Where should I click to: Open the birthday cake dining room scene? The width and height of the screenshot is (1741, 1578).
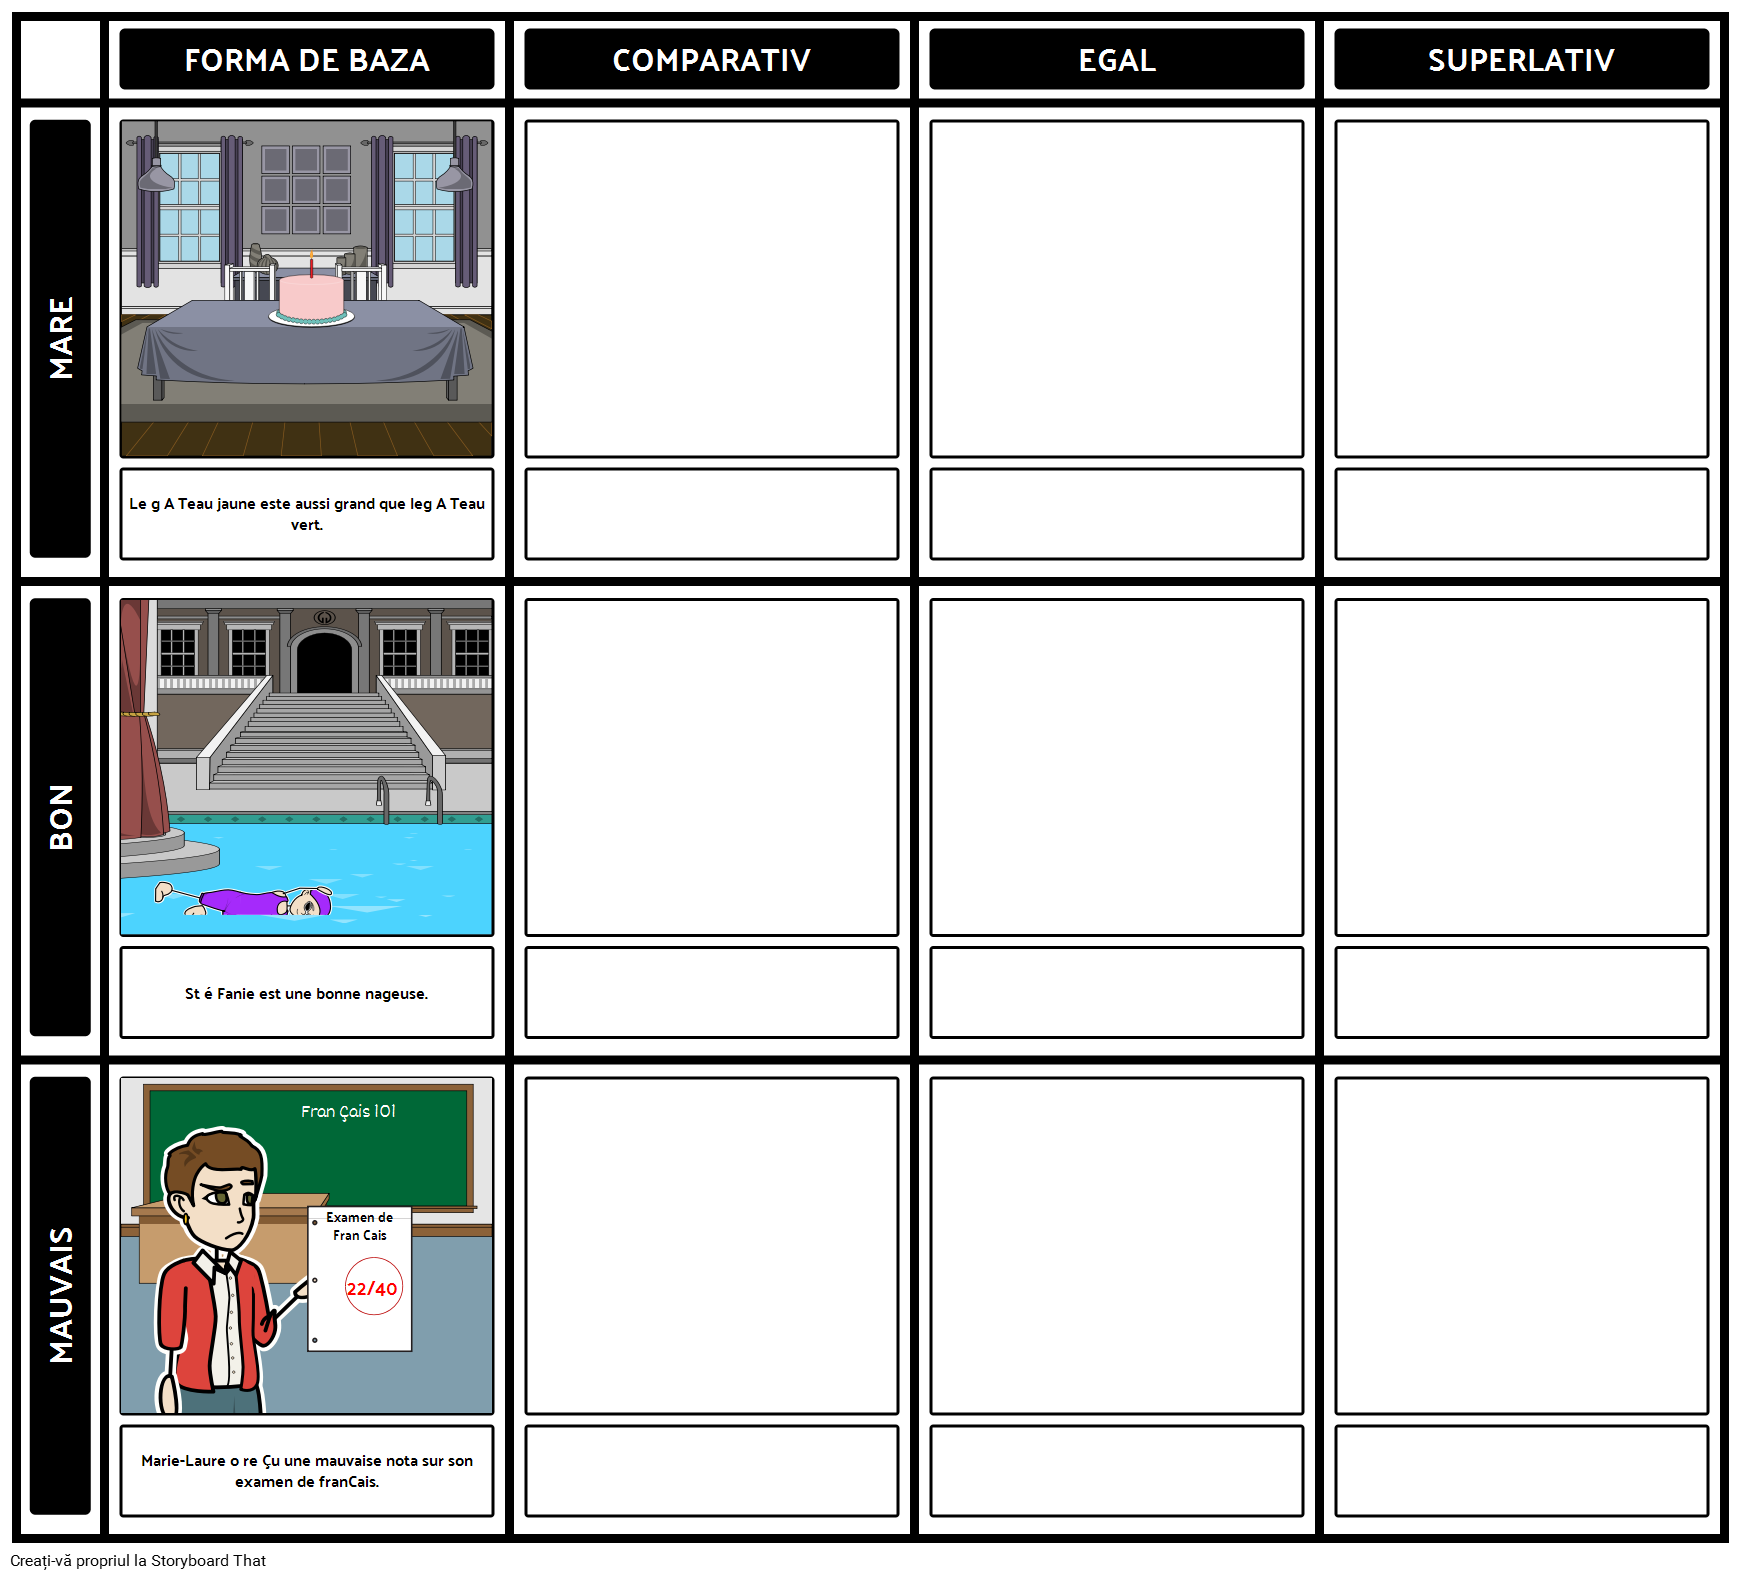tap(307, 289)
